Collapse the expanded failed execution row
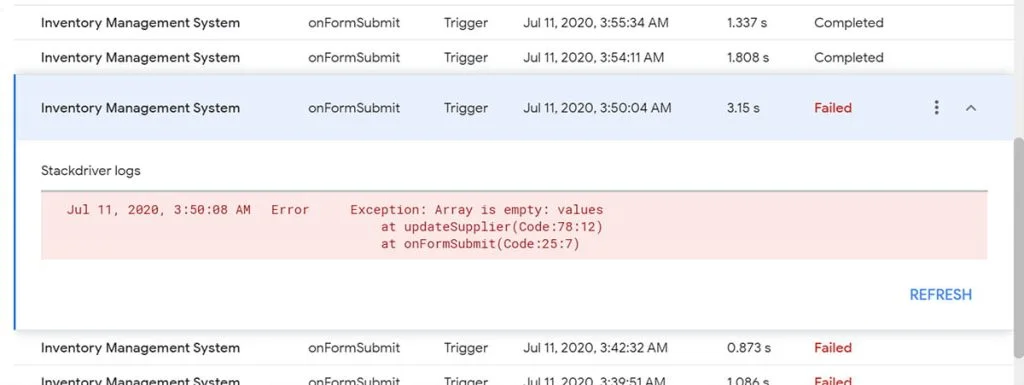The width and height of the screenshot is (1024, 385). coord(971,108)
